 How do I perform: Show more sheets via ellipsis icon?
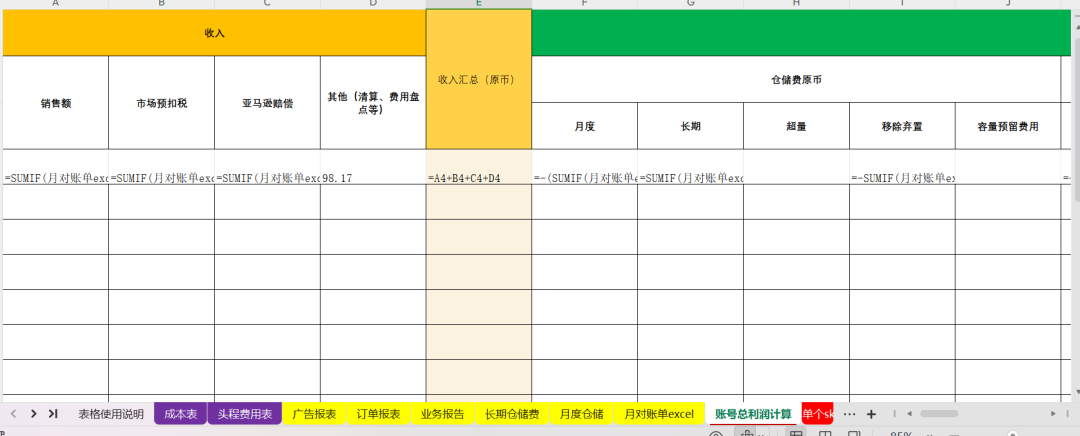849,414
